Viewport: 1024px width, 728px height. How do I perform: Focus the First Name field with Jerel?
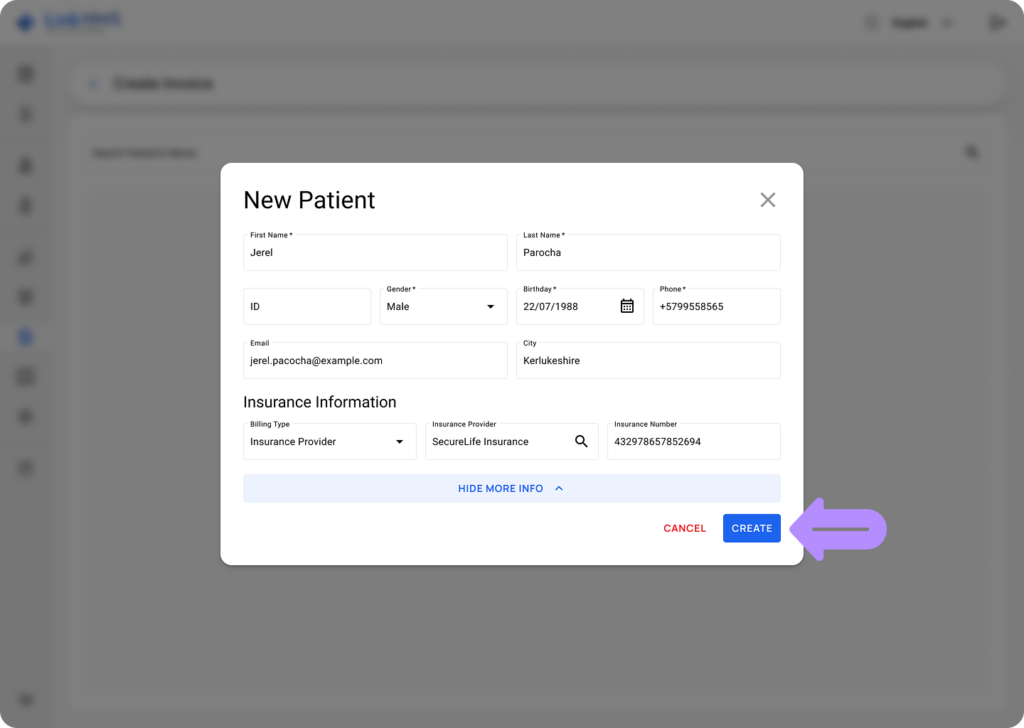pyautogui.click(x=376, y=253)
